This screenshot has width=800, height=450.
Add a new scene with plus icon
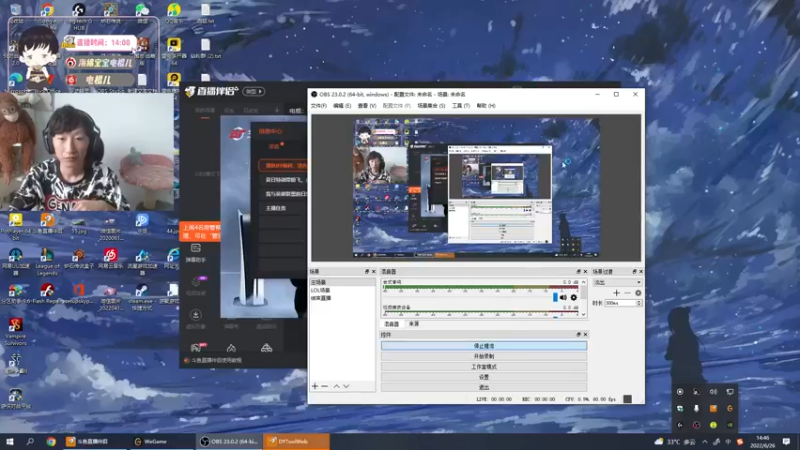coord(315,386)
